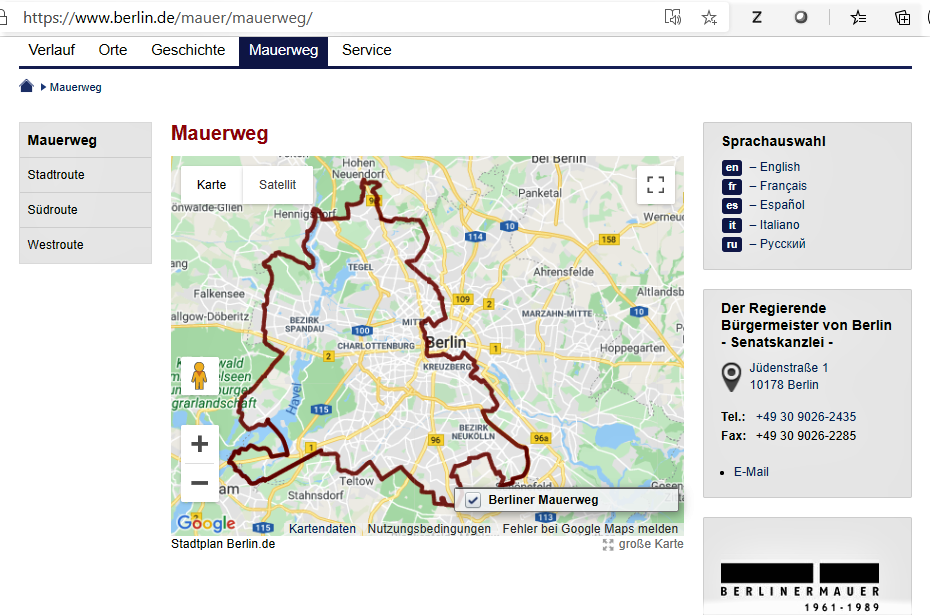This screenshot has width=930, height=615.
Task: Open Stadtplan Berlin.de link
Action: click(223, 544)
